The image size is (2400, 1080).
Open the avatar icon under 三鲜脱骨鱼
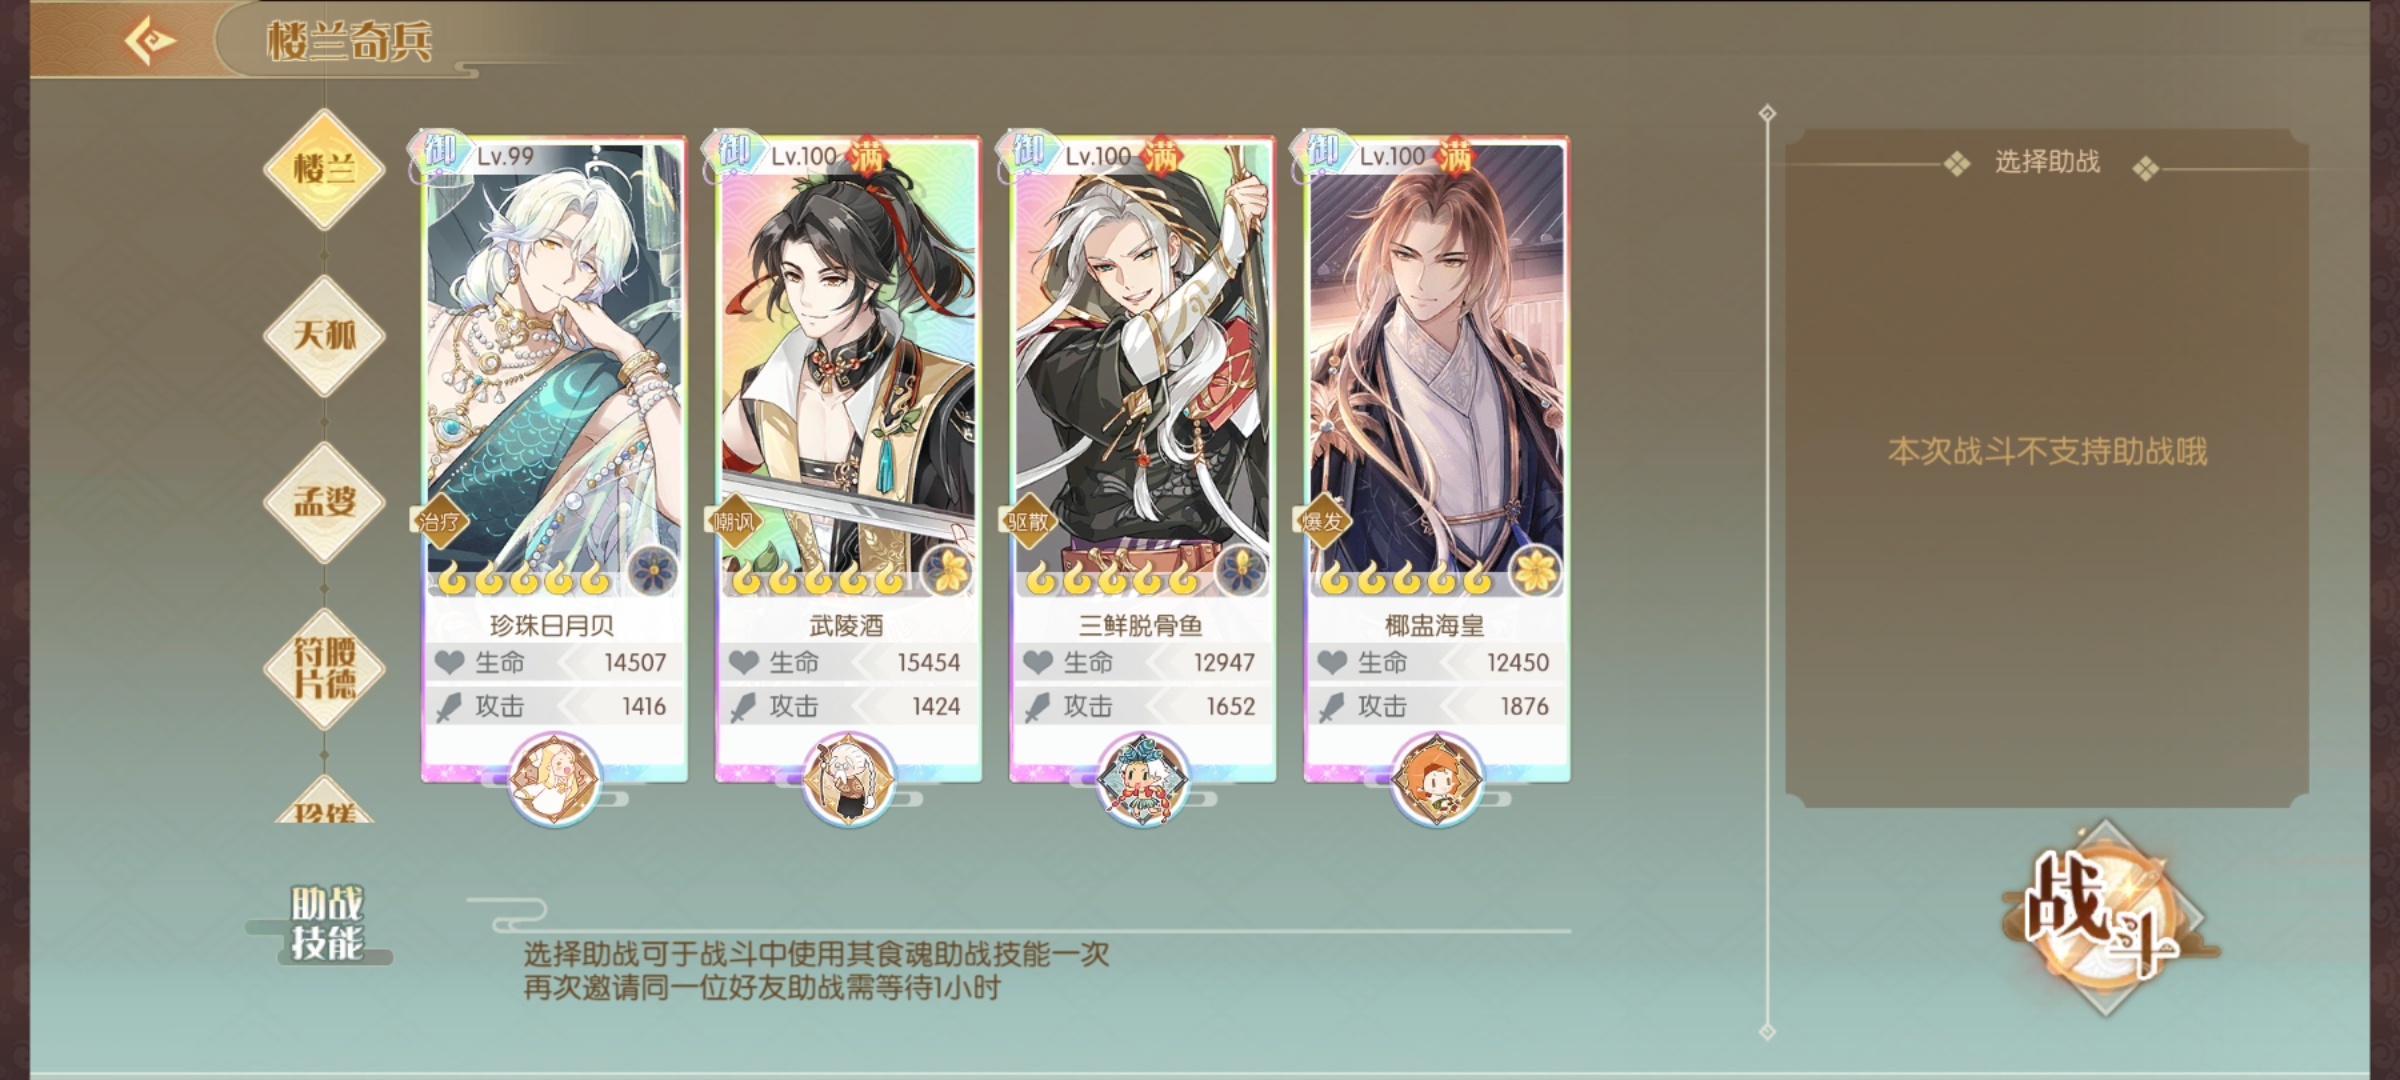(x=1142, y=778)
